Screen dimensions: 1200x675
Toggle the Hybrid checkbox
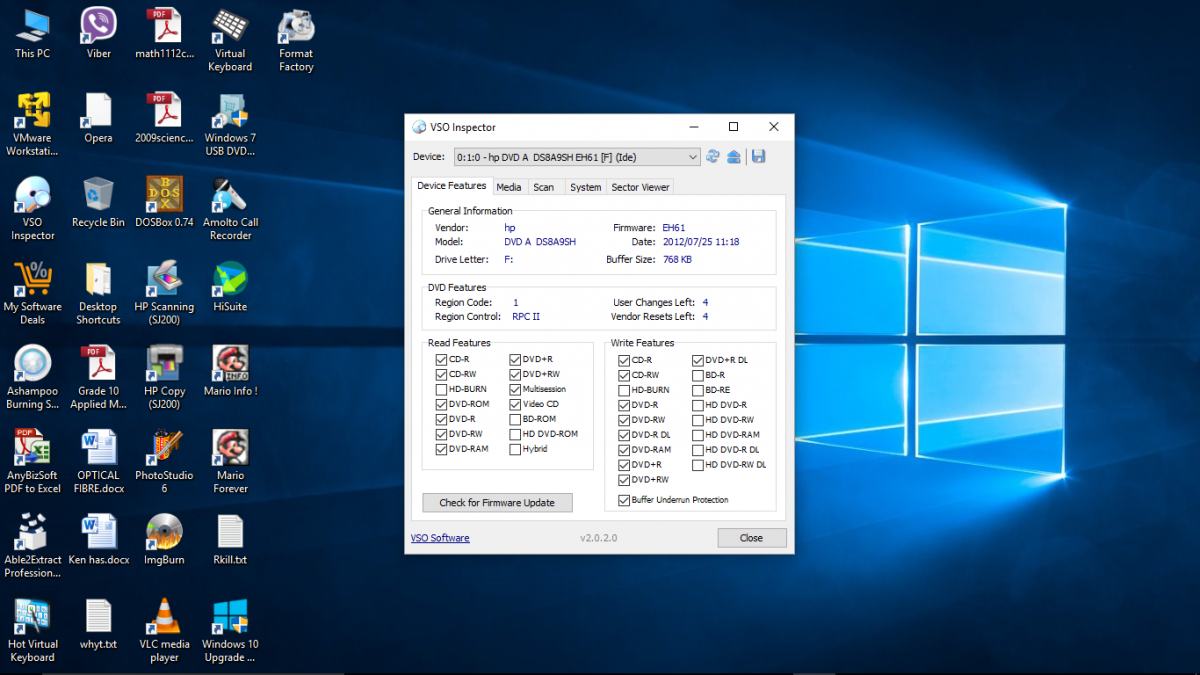pos(515,449)
